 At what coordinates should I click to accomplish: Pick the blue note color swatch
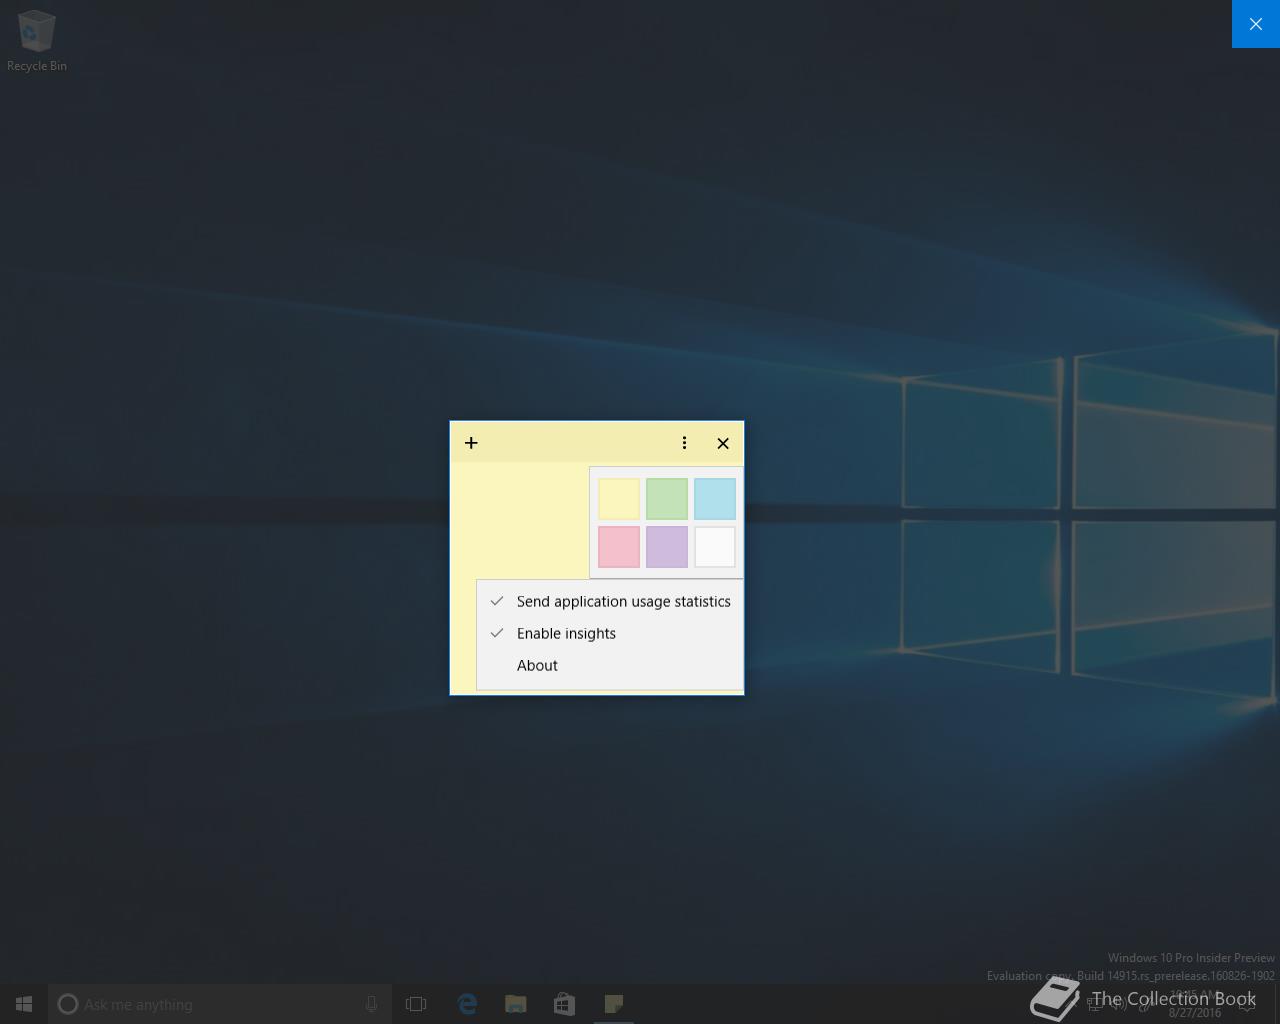point(715,499)
